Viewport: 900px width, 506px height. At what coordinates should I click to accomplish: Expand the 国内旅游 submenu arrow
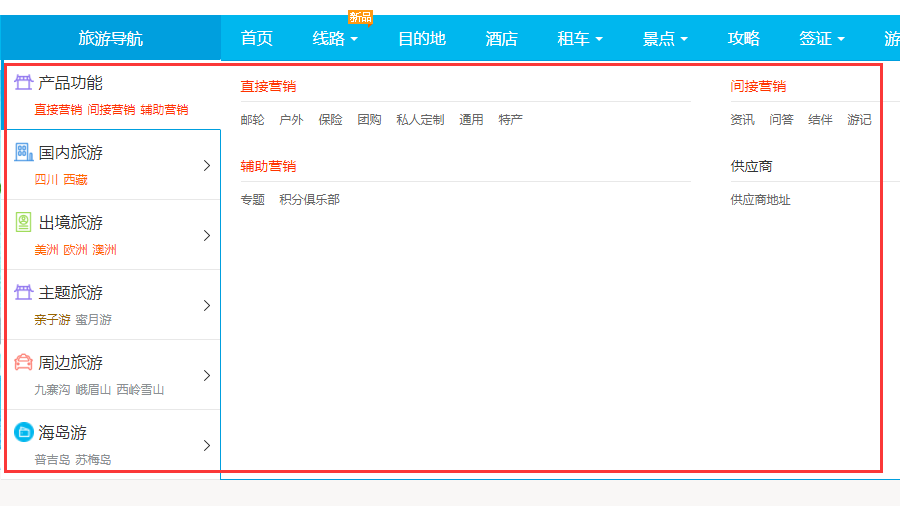tap(207, 165)
